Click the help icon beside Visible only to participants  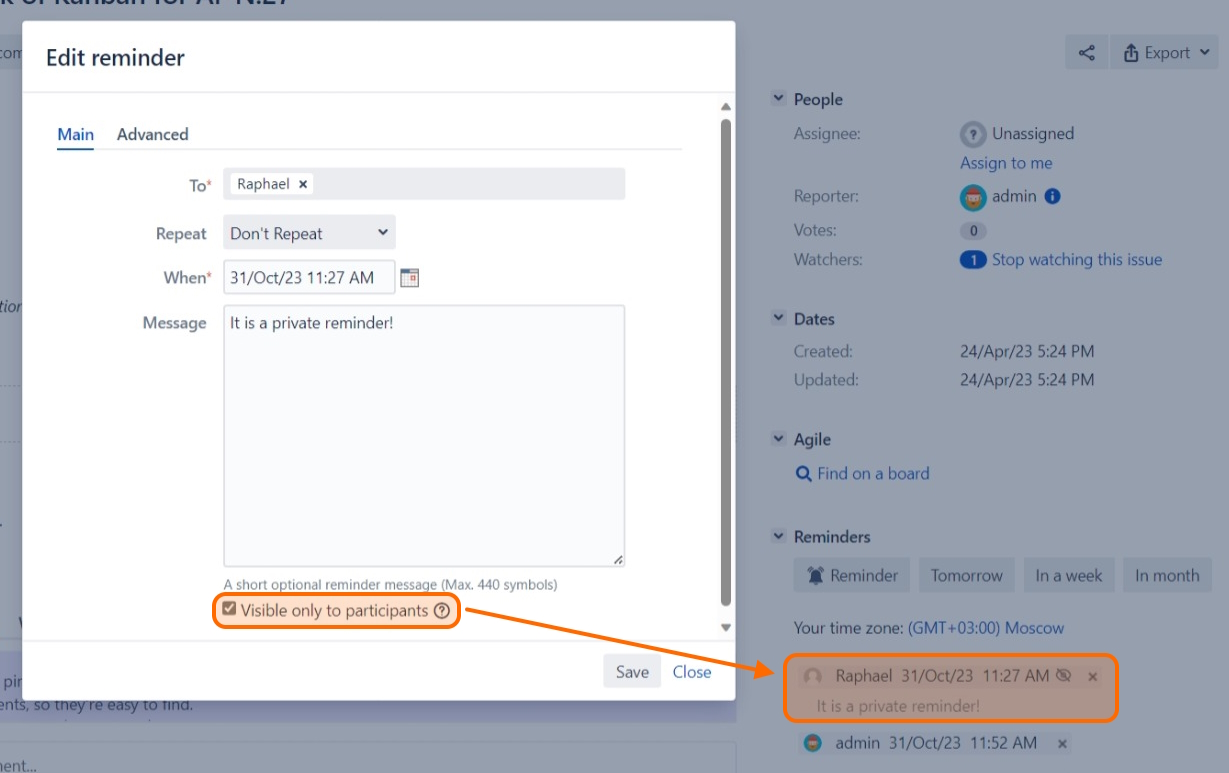click(442, 611)
